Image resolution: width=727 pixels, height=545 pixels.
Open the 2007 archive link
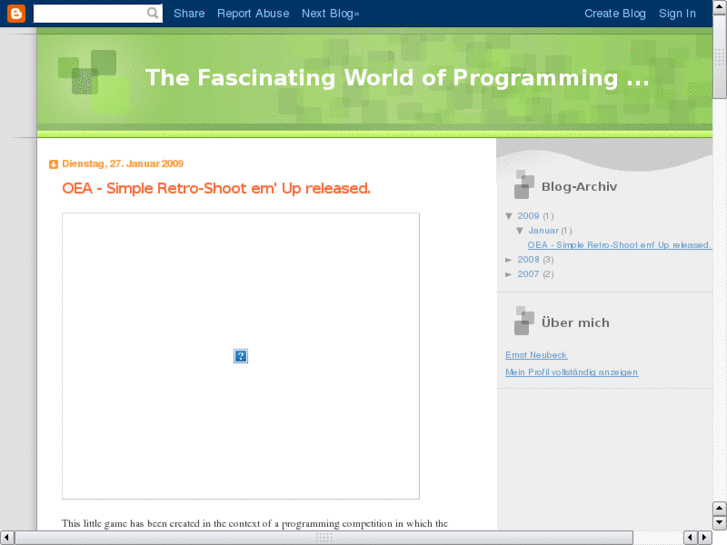(x=528, y=274)
